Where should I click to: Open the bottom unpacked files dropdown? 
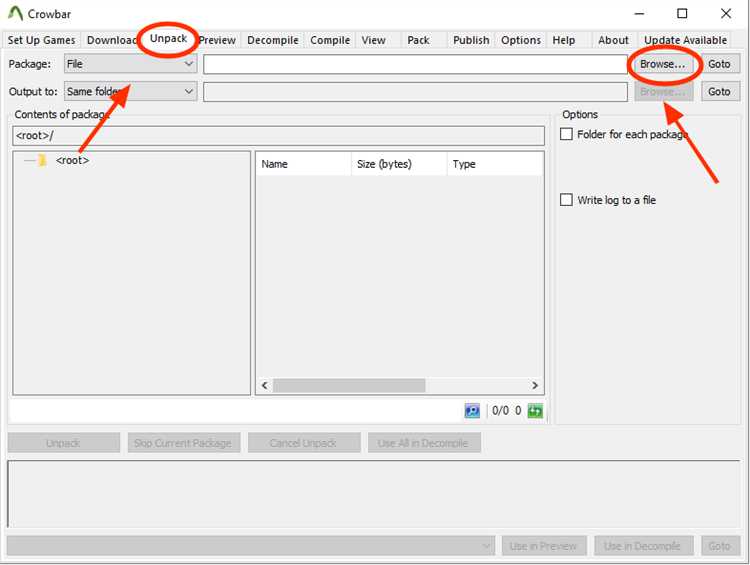pyautogui.click(x=251, y=546)
